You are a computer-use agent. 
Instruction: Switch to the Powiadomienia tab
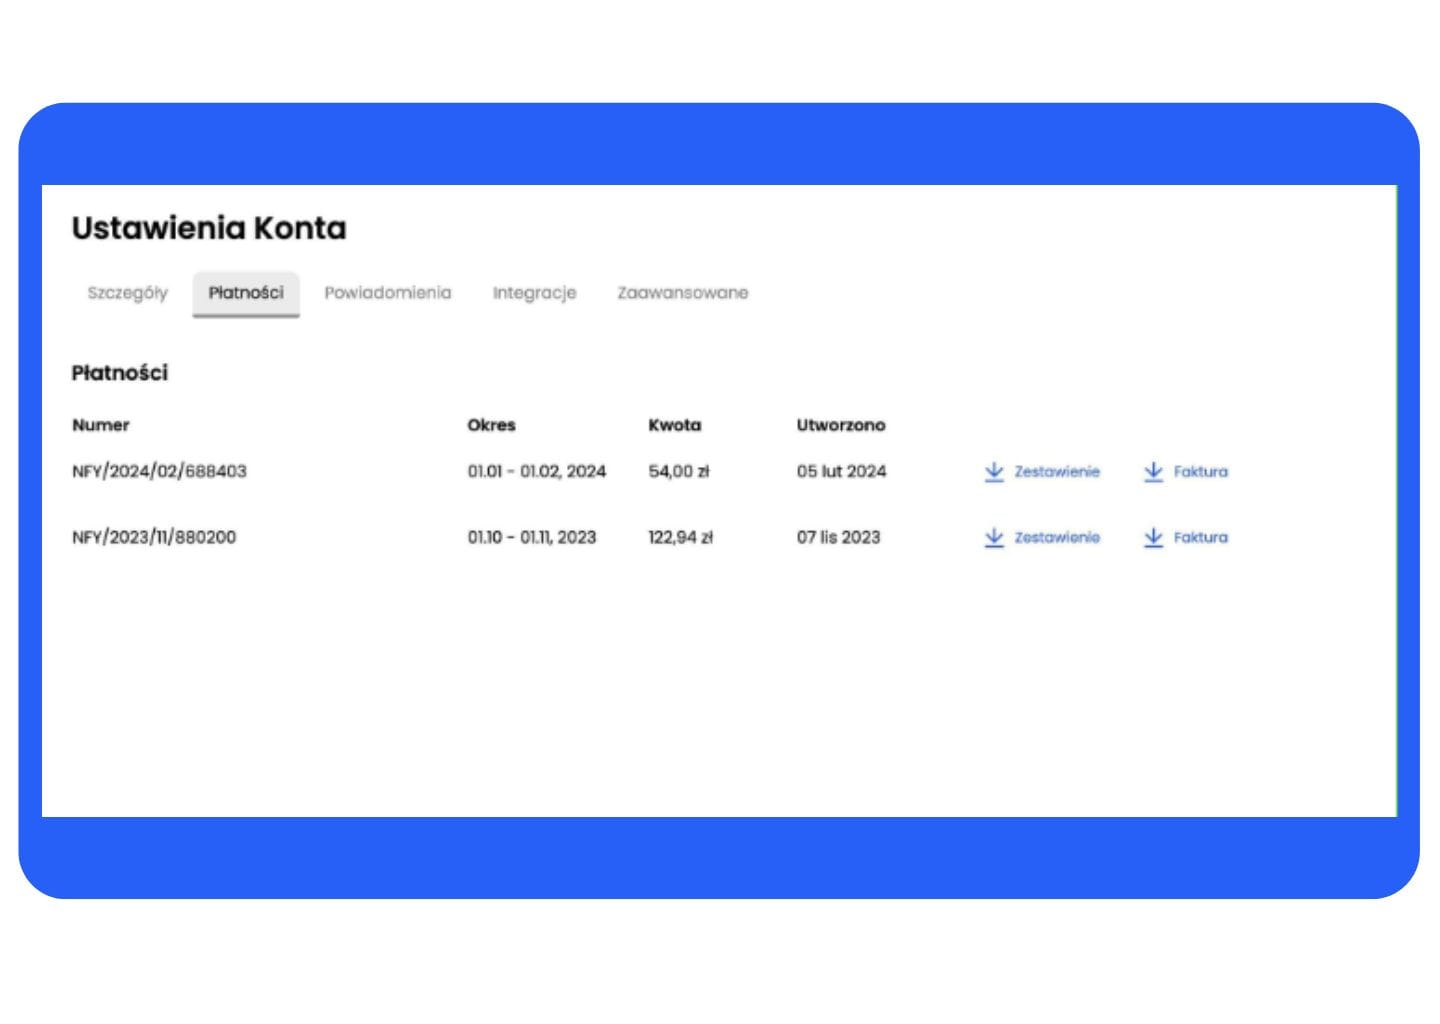click(387, 293)
